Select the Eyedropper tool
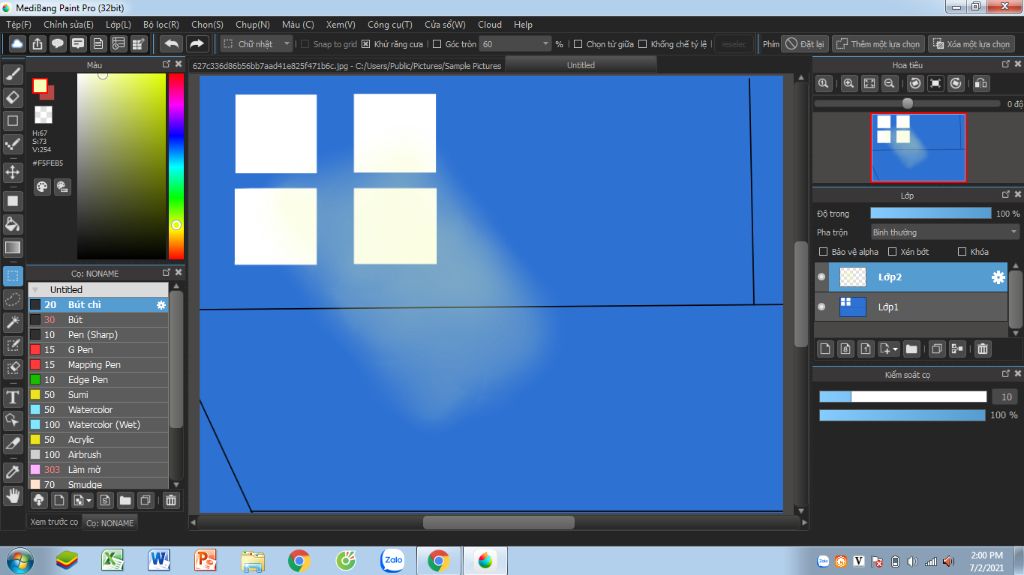Screen dimensions: 1024x575 pyautogui.click(x=12, y=471)
